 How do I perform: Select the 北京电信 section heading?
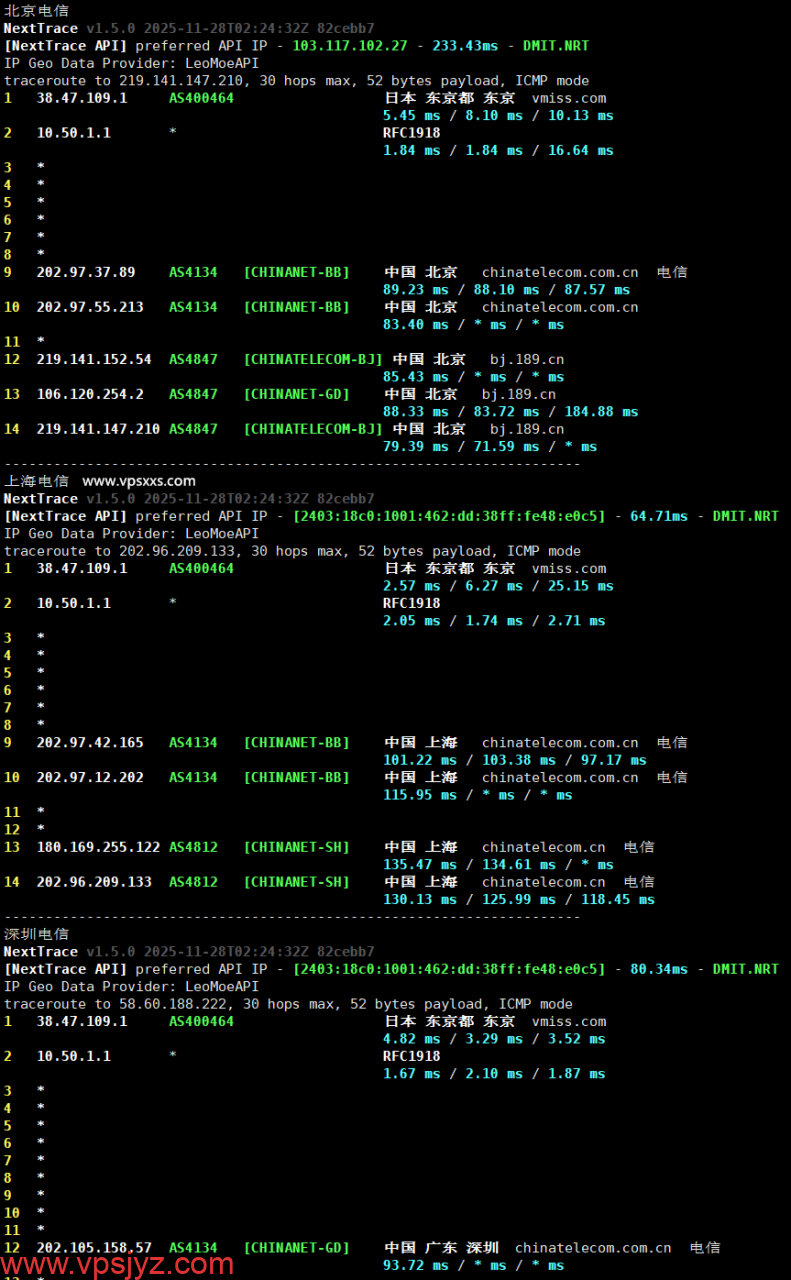(x=37, y=10)
